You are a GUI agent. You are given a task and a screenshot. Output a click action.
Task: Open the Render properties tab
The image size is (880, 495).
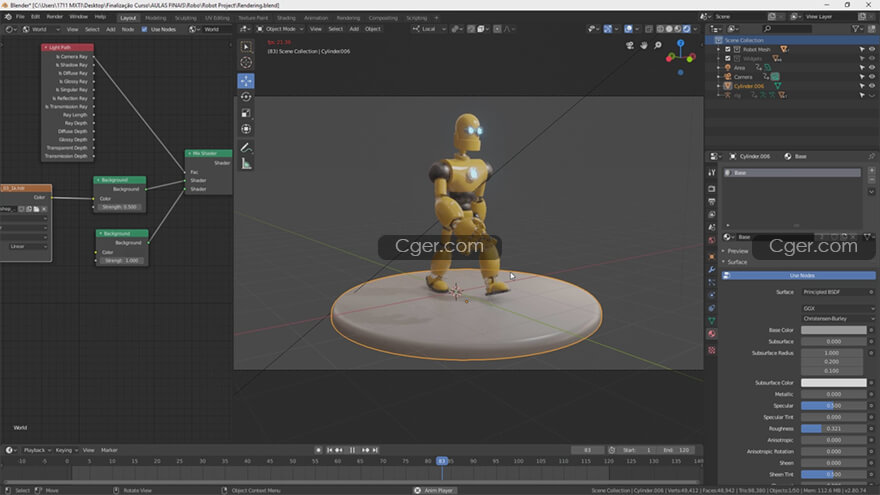click(x=712, y=189)
